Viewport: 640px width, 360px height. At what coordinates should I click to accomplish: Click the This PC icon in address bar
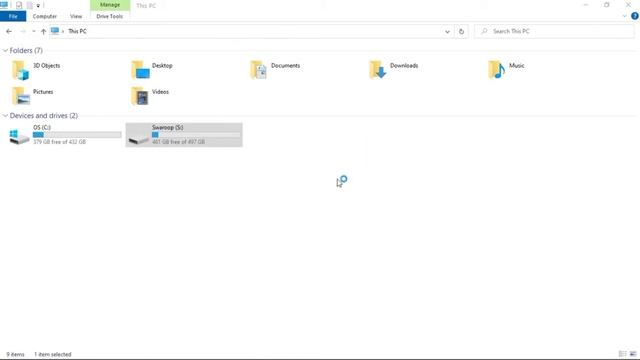[x=55, y=31]
